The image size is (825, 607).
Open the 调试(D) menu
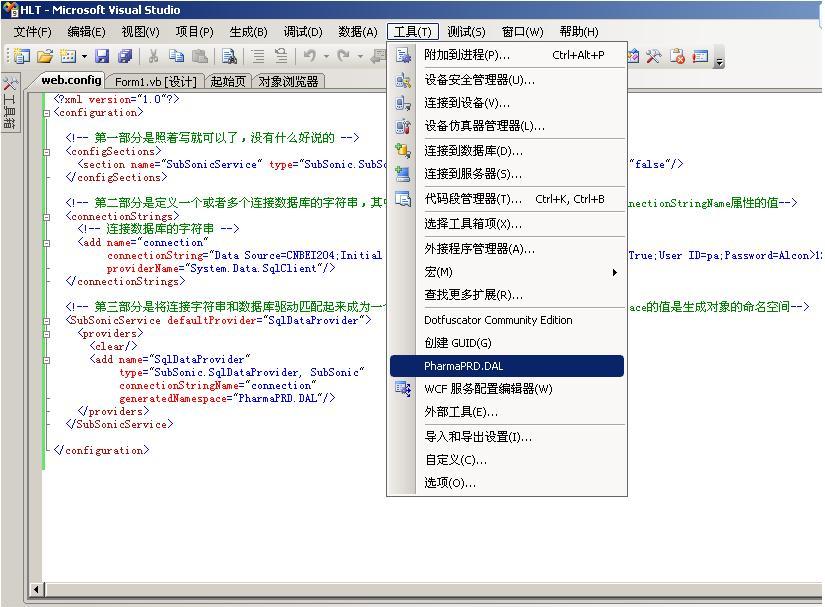303,32
